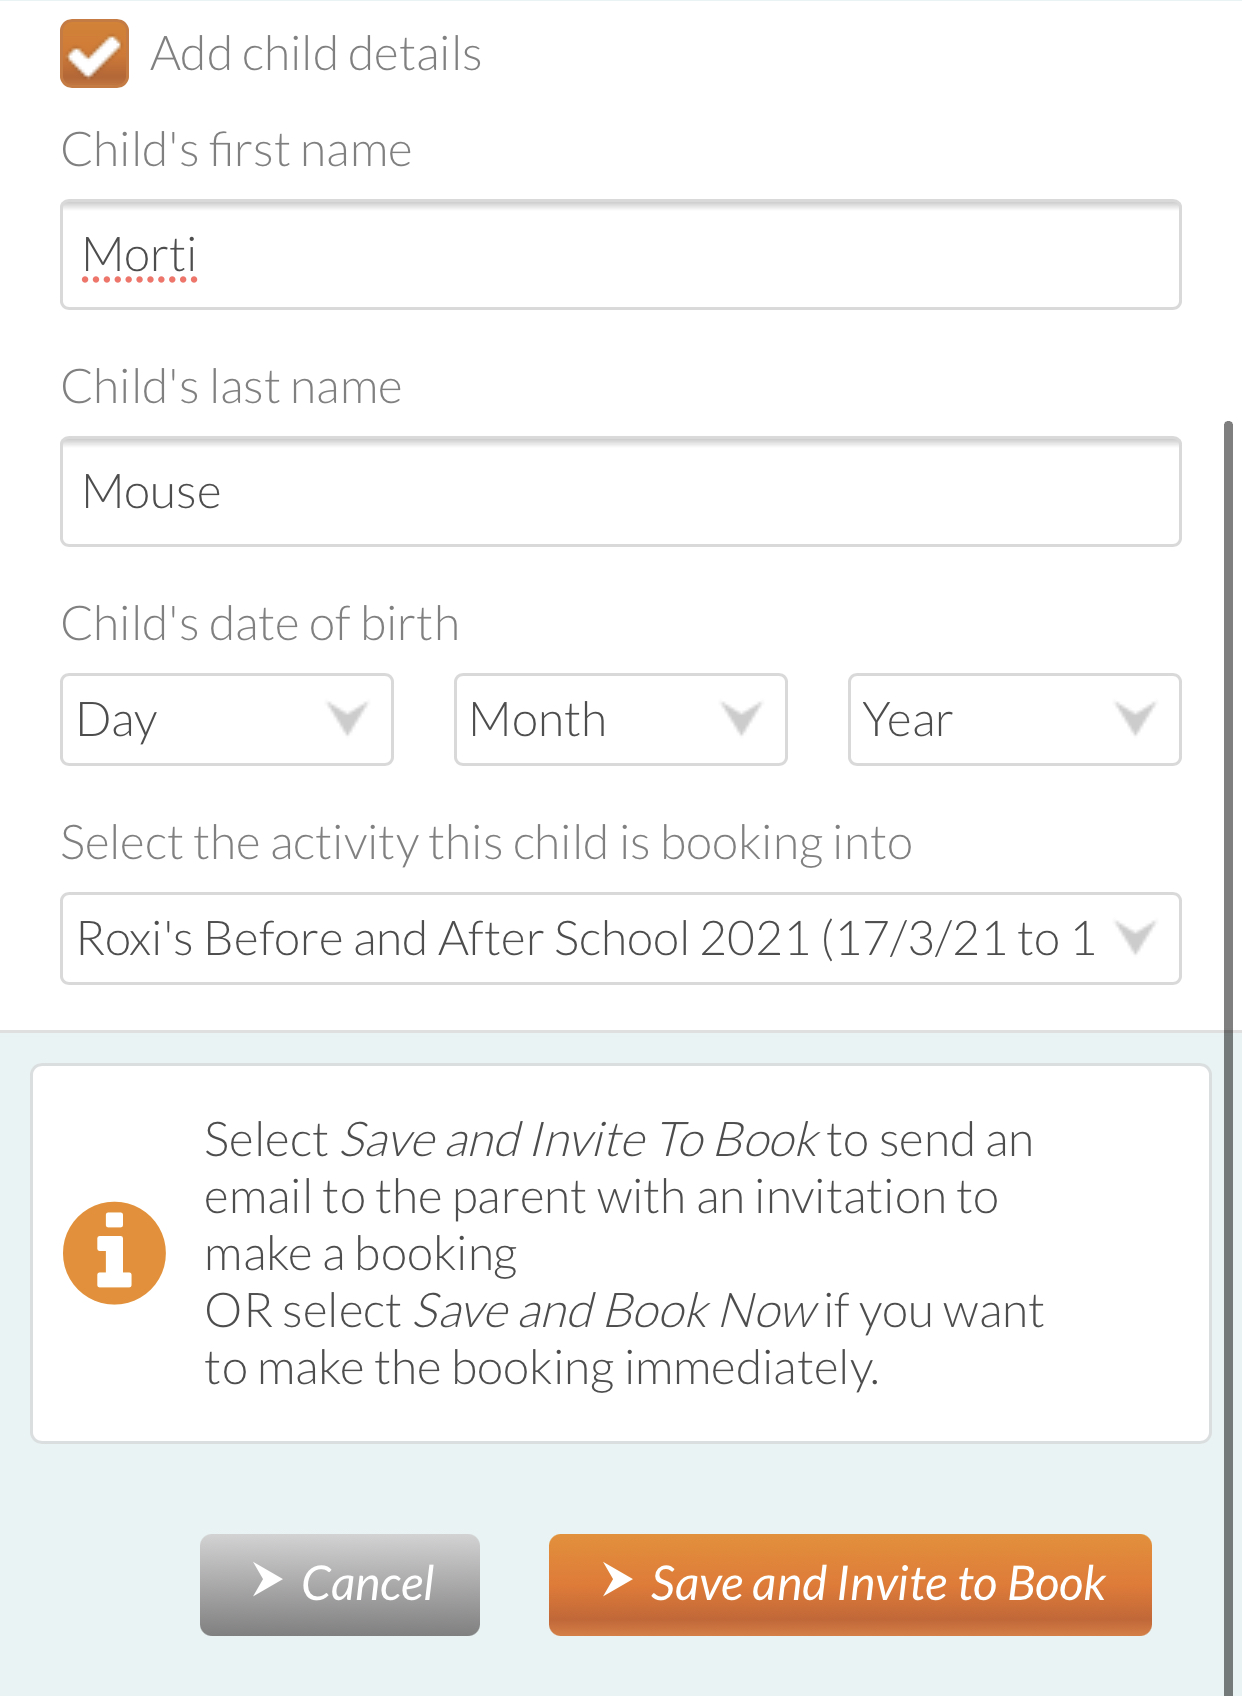This screenshot has height=1696, width=1242.
Task: Click Save and Invite to Book
Action: (x=850, y=1585)
